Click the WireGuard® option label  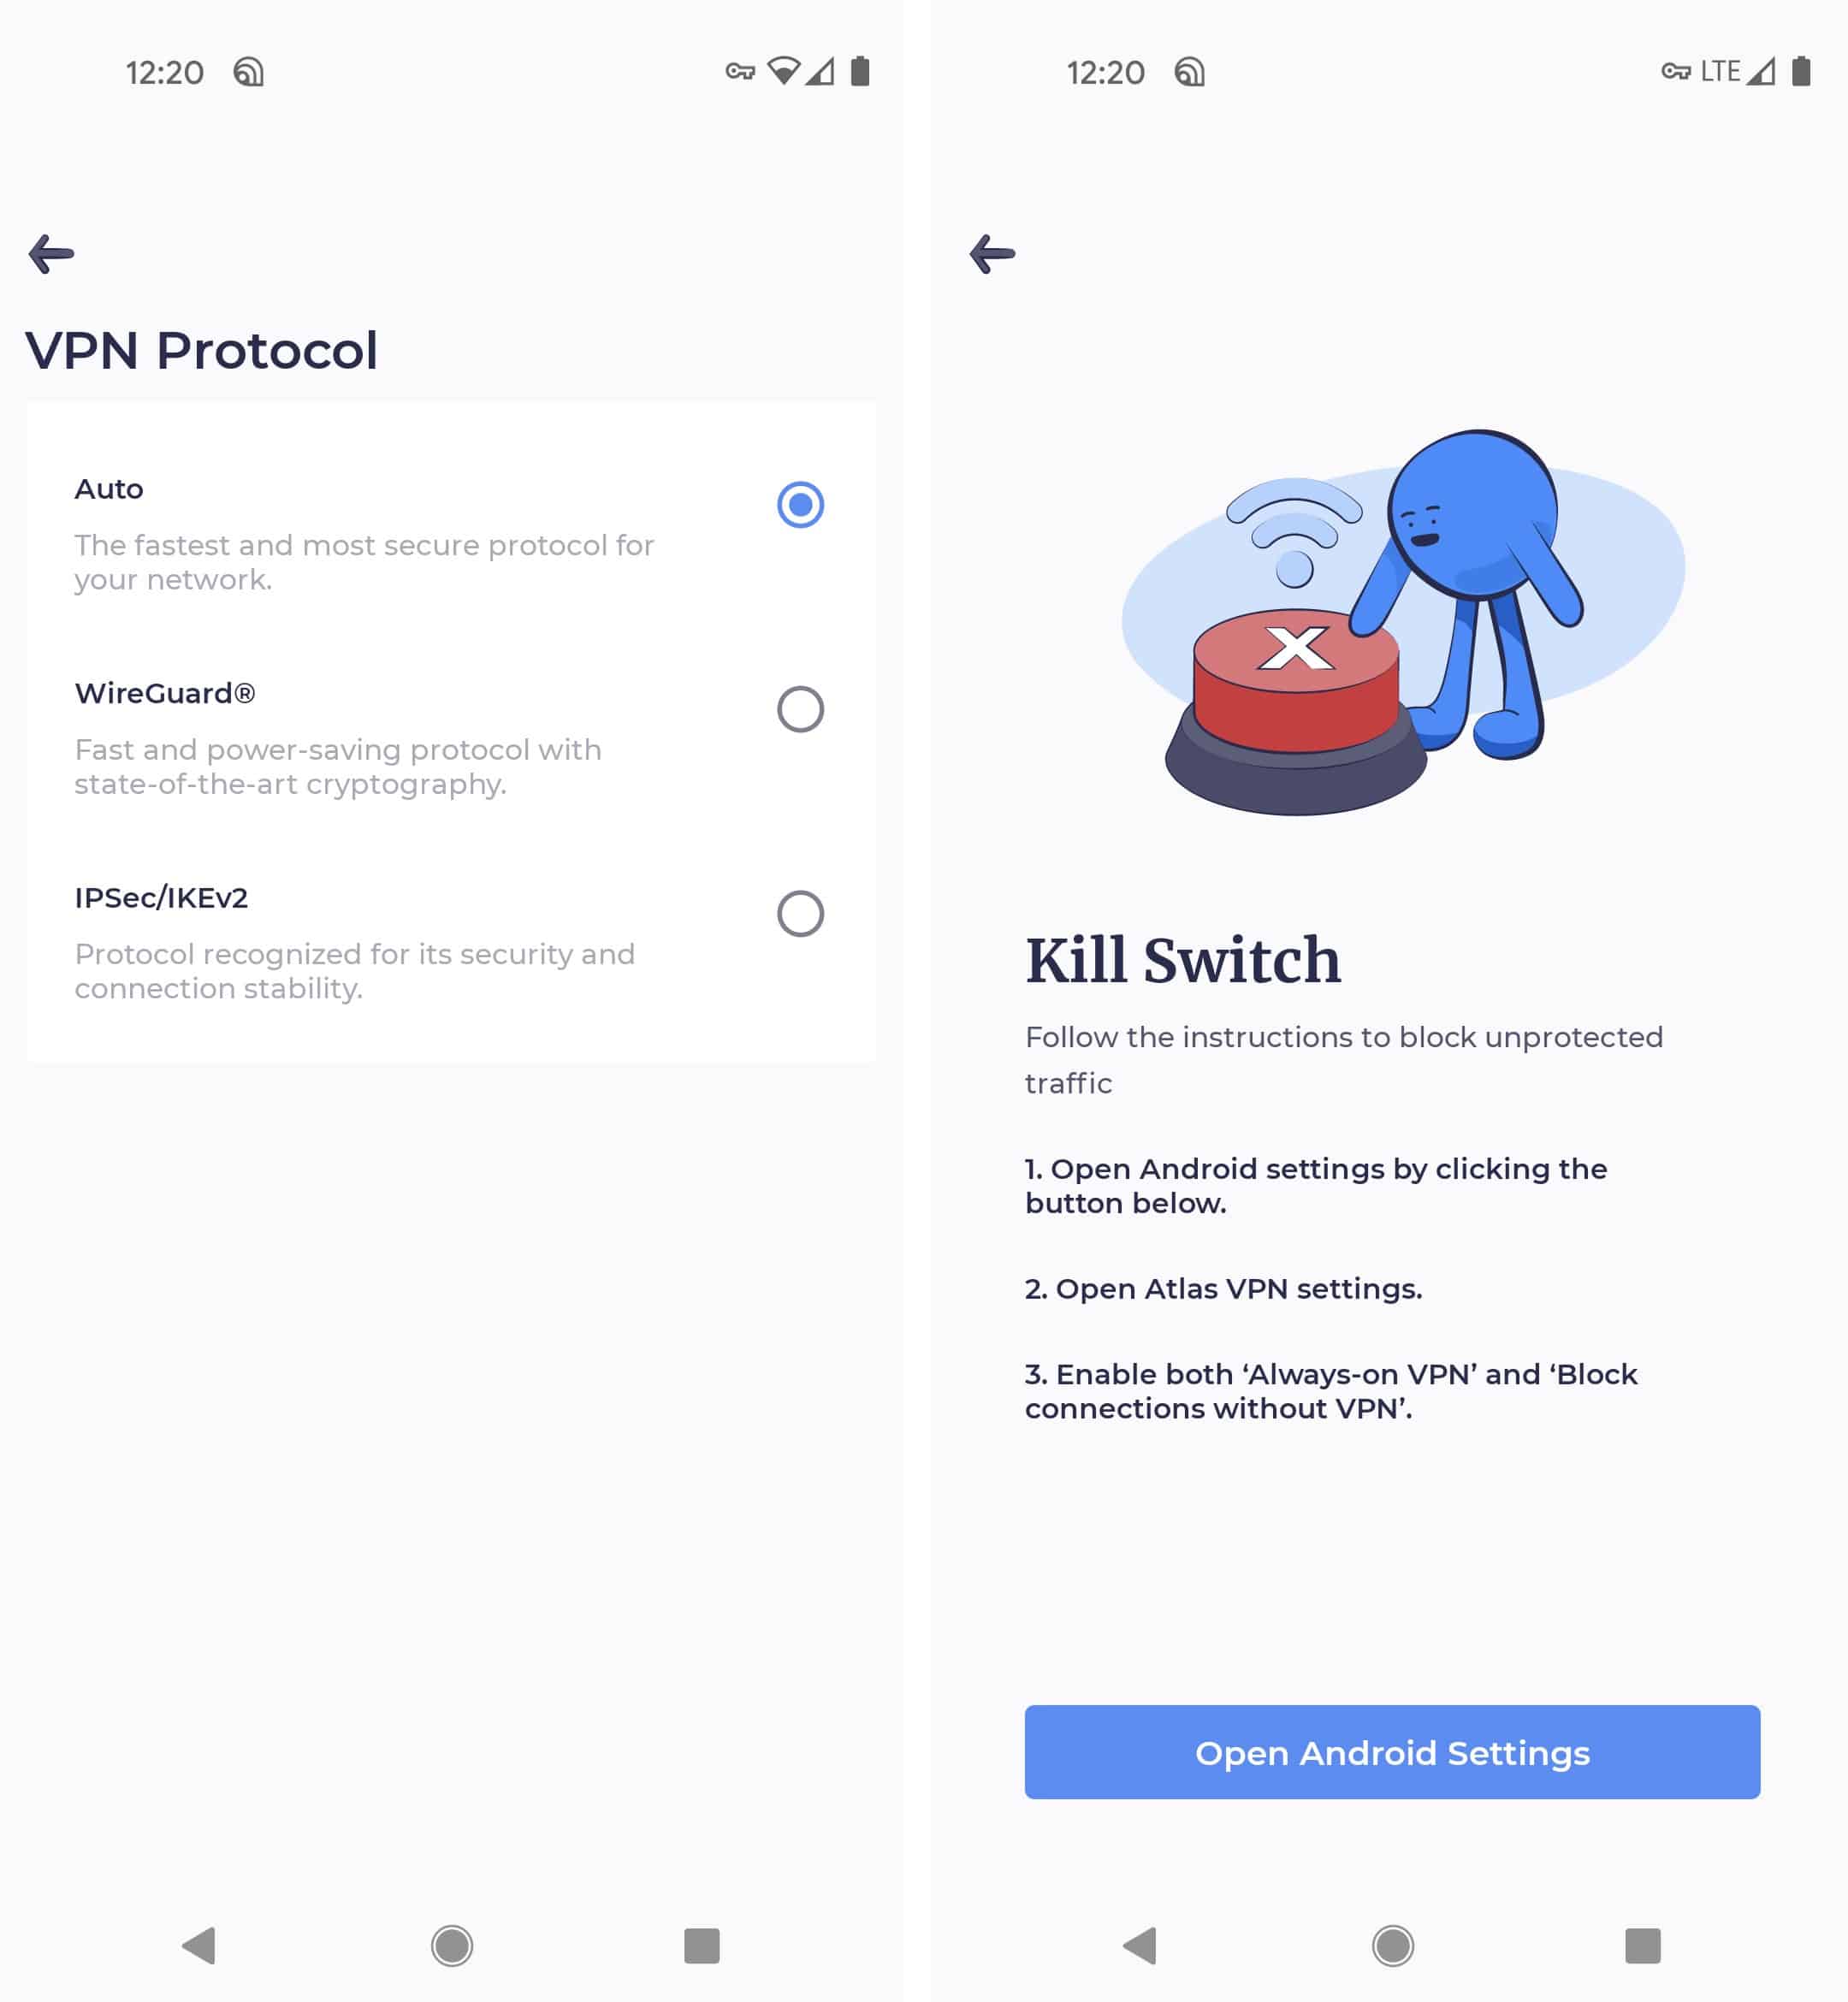tap(165, 693)
